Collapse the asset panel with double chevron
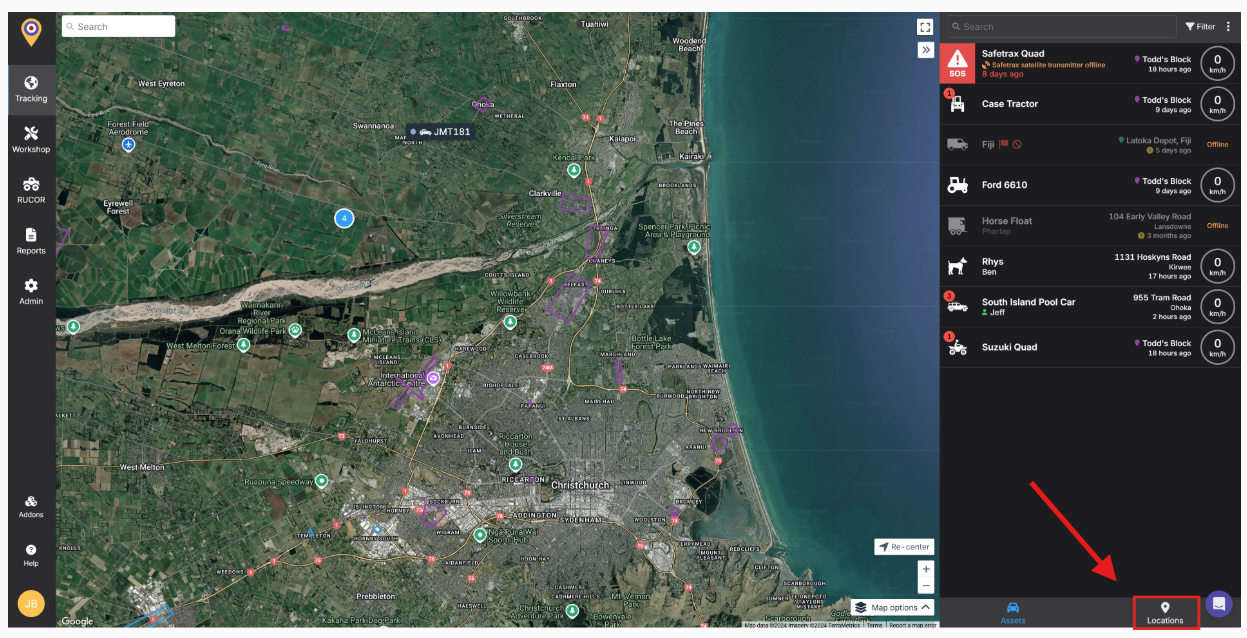 pos(926,50)
